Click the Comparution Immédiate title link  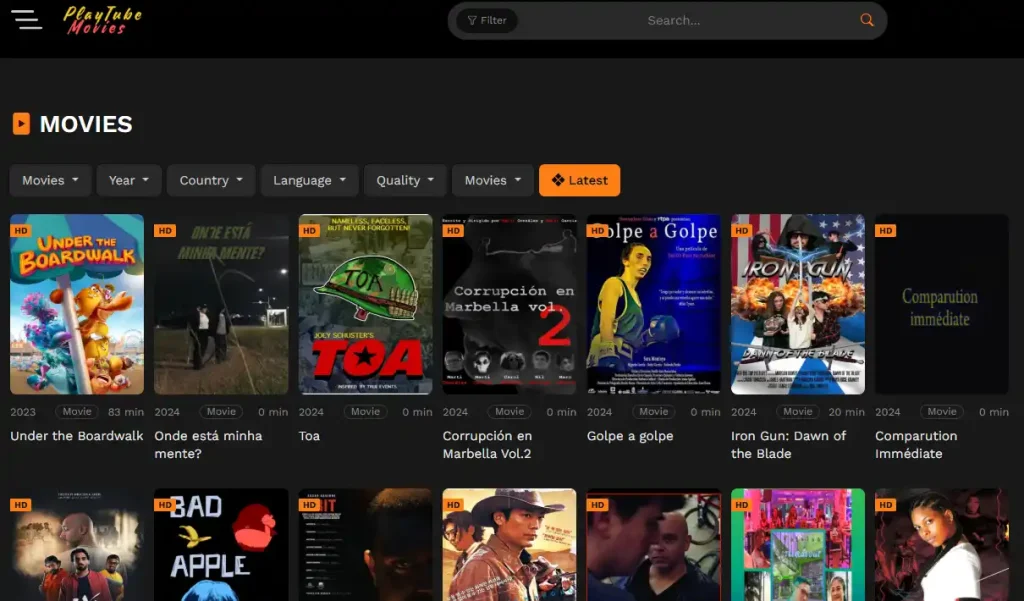[916, 444]
